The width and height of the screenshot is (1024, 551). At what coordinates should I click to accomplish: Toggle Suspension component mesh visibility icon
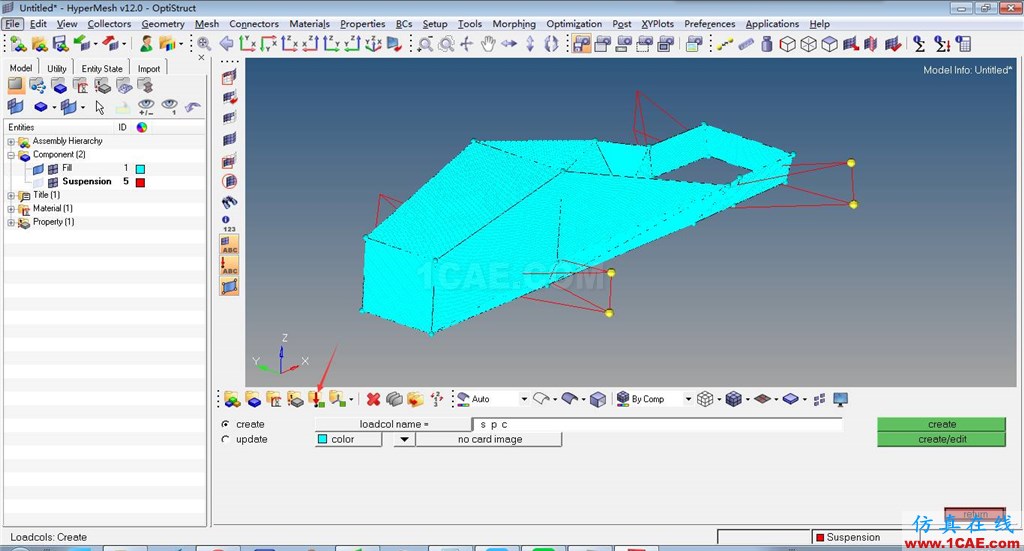coord(53,182)
